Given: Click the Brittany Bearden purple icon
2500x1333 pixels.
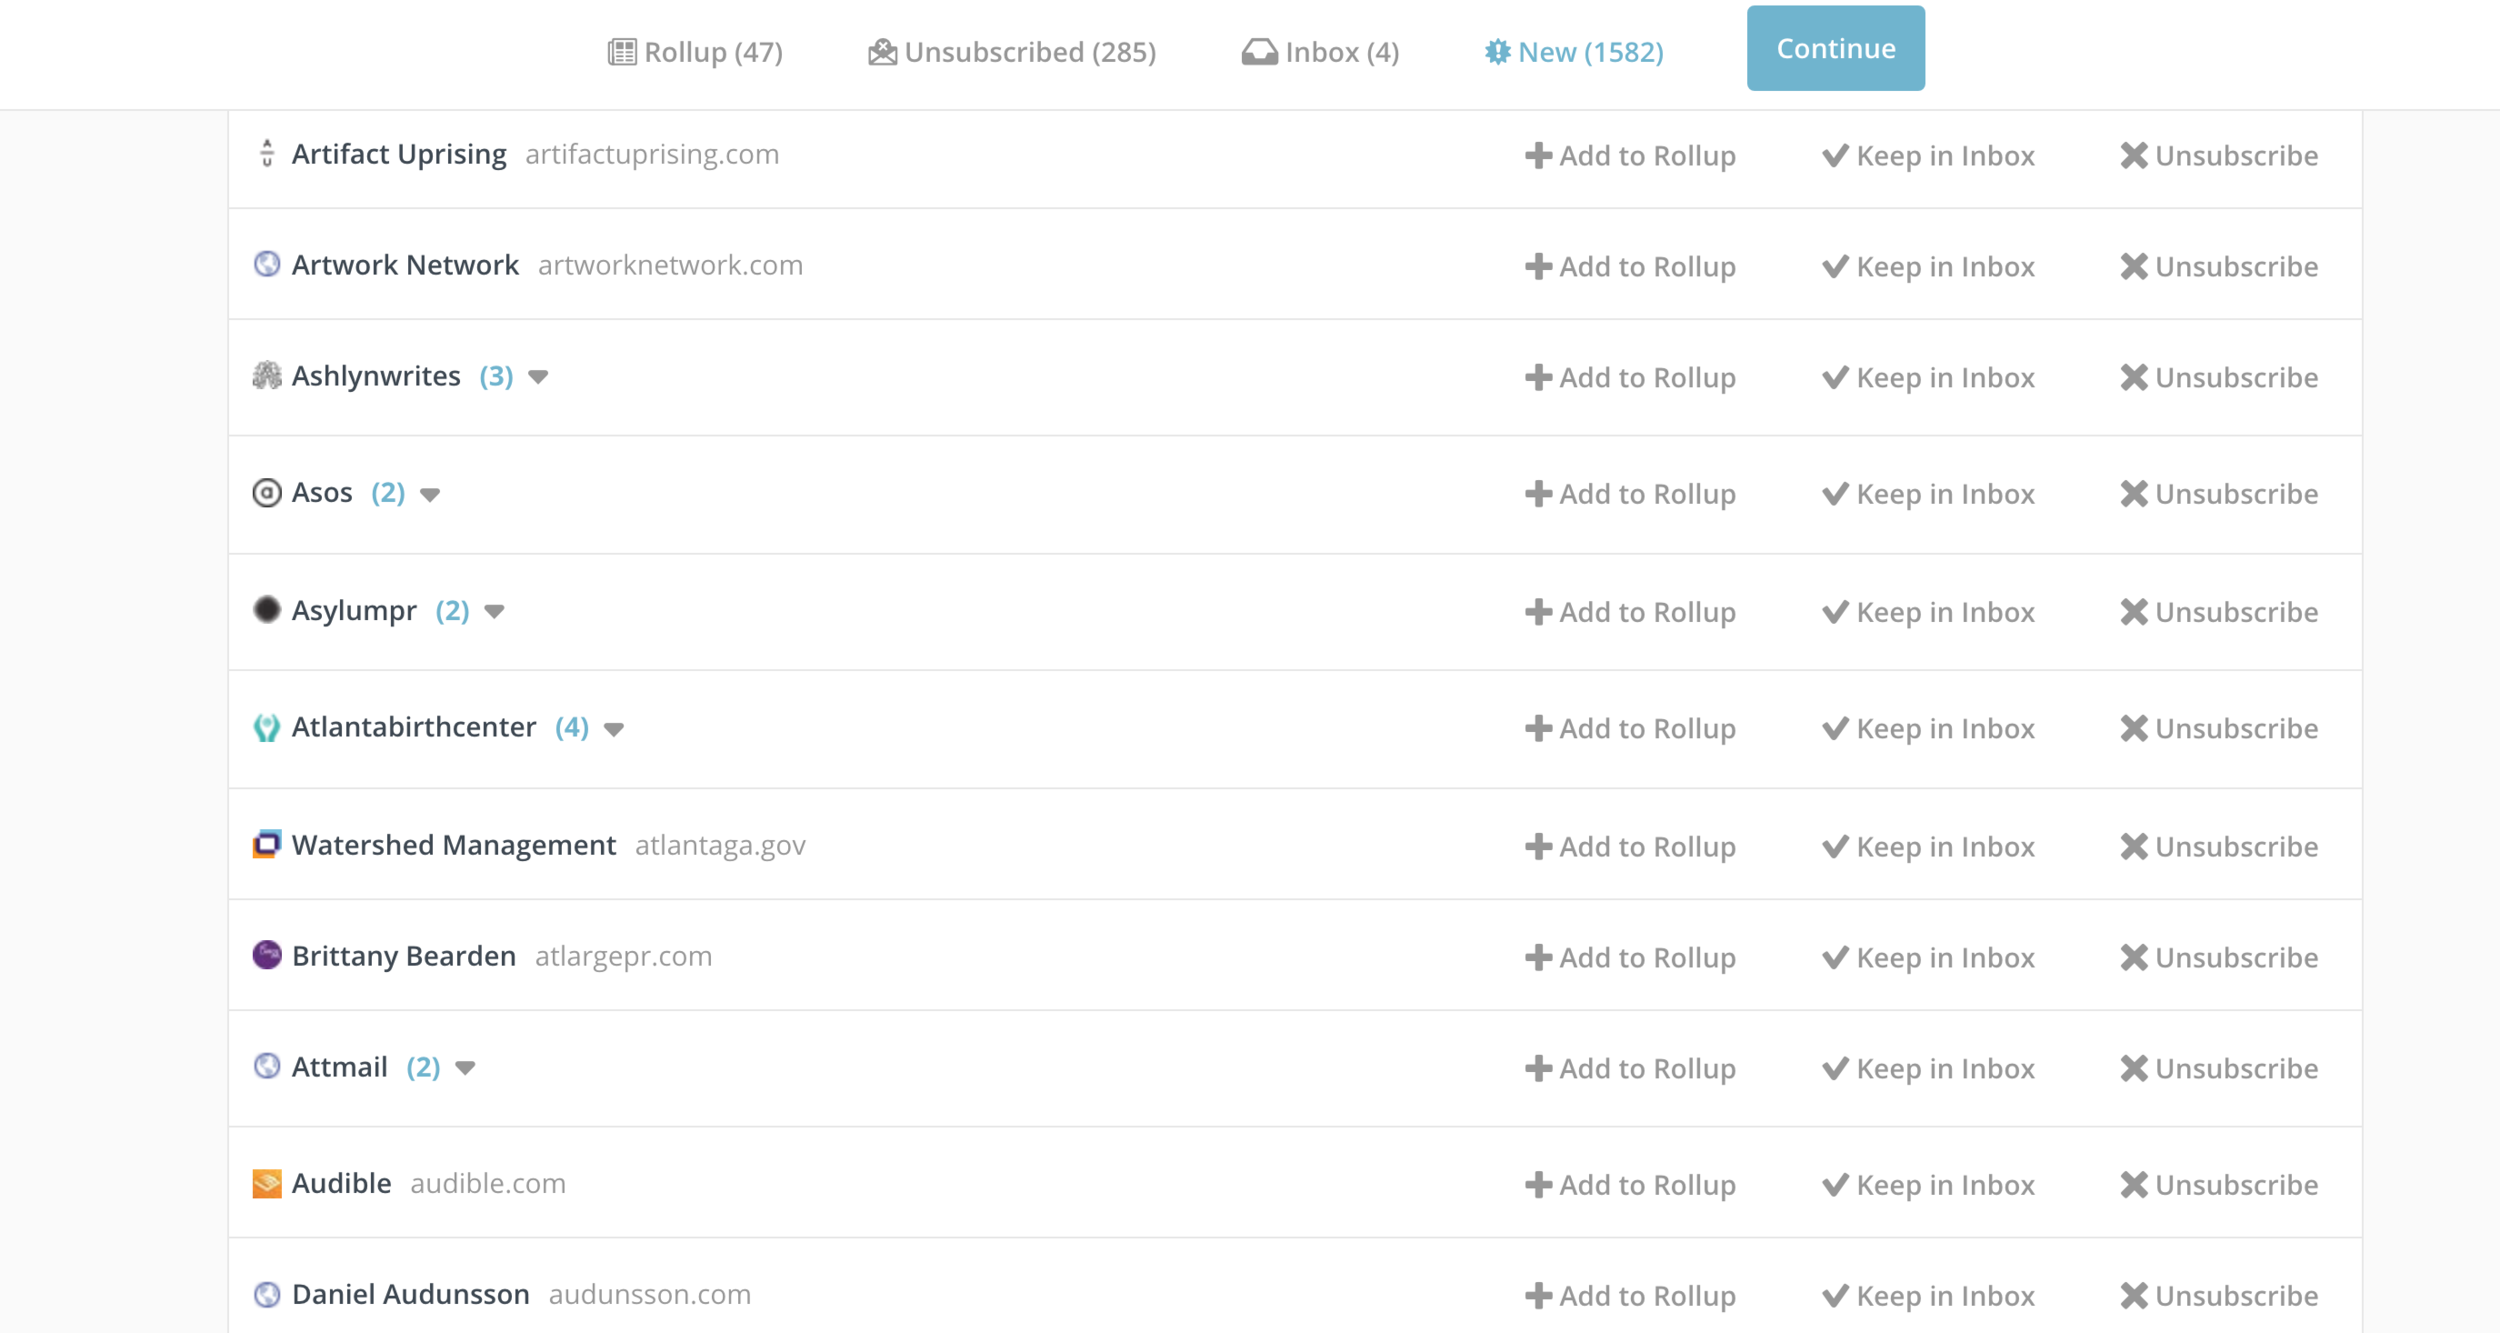Looking at the screenshot, I should pyautogui.click(x=267, y=955).
